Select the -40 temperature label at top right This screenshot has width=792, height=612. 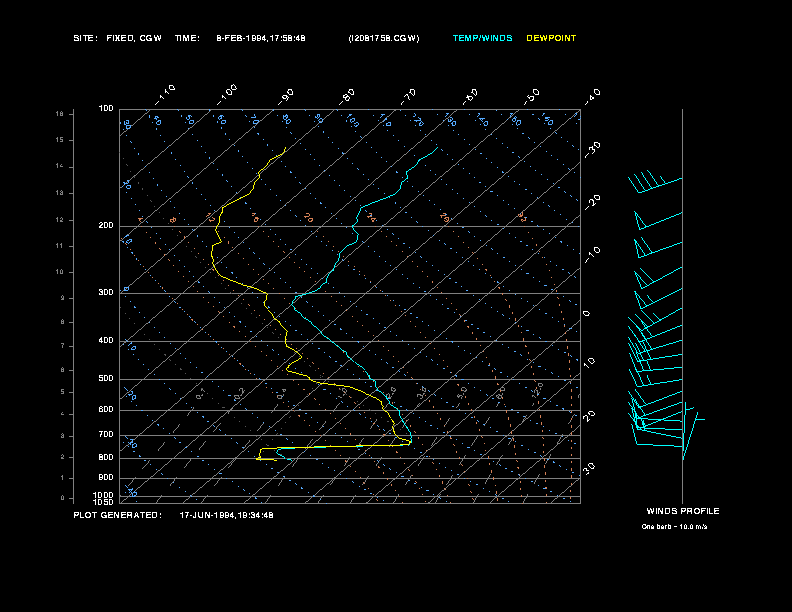click(591, 95)
